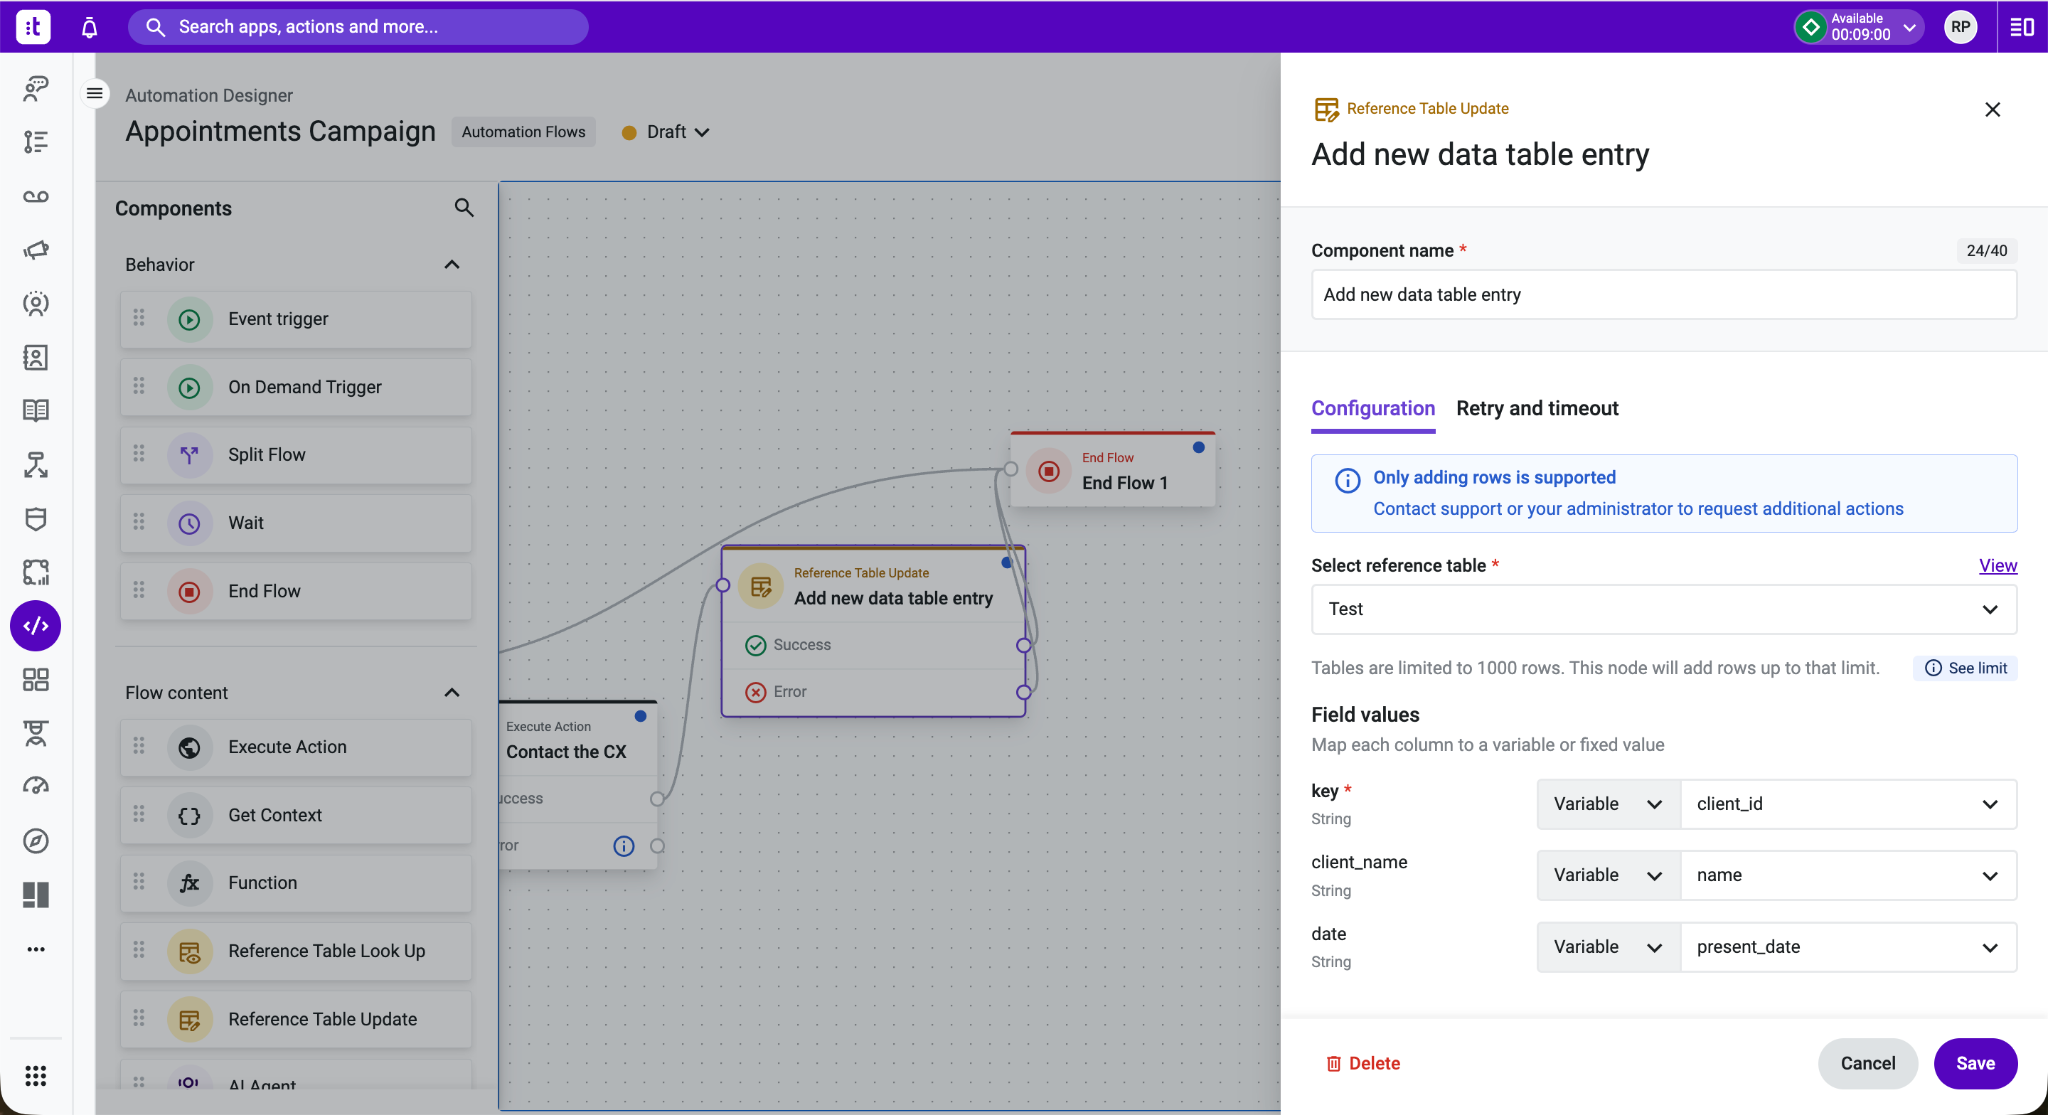Screen dimensions: 2048x1115
Task: Select the End Flow component
Action: (296, 591)
